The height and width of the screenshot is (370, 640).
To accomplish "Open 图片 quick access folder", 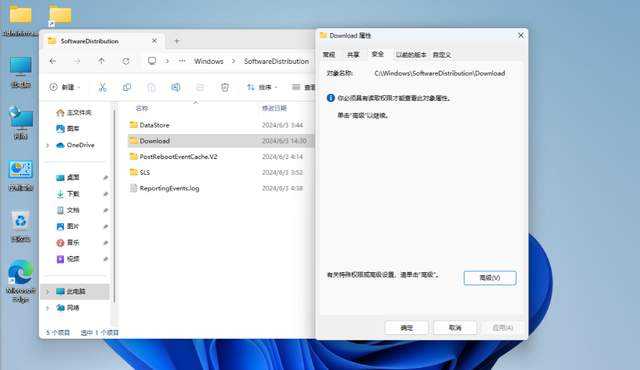I will pyautogui.click(x=68, y=226).
